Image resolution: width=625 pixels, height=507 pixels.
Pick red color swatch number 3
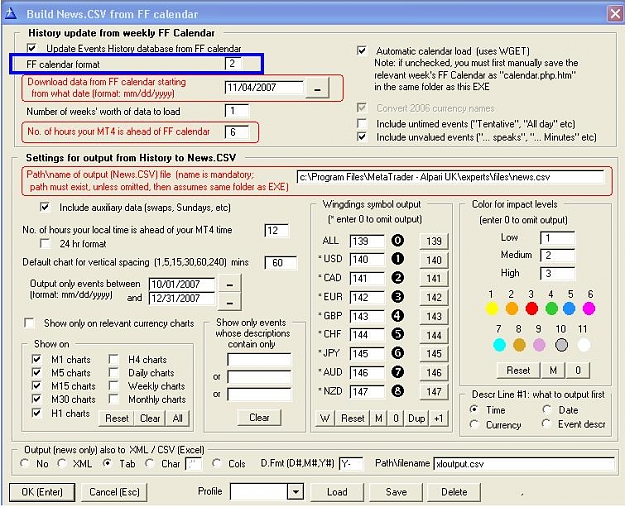coord(532,309)
